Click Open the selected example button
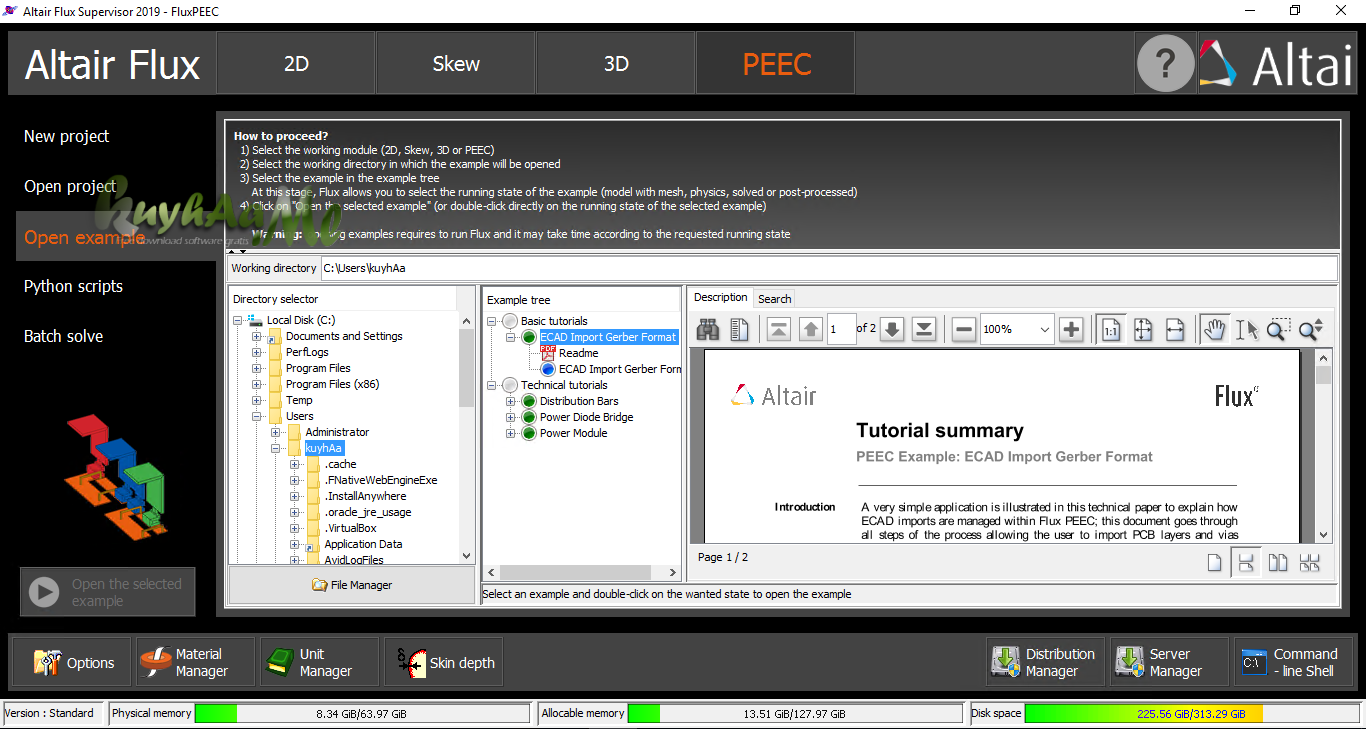This screenshot has width=1366, height=729. [108, 592]
